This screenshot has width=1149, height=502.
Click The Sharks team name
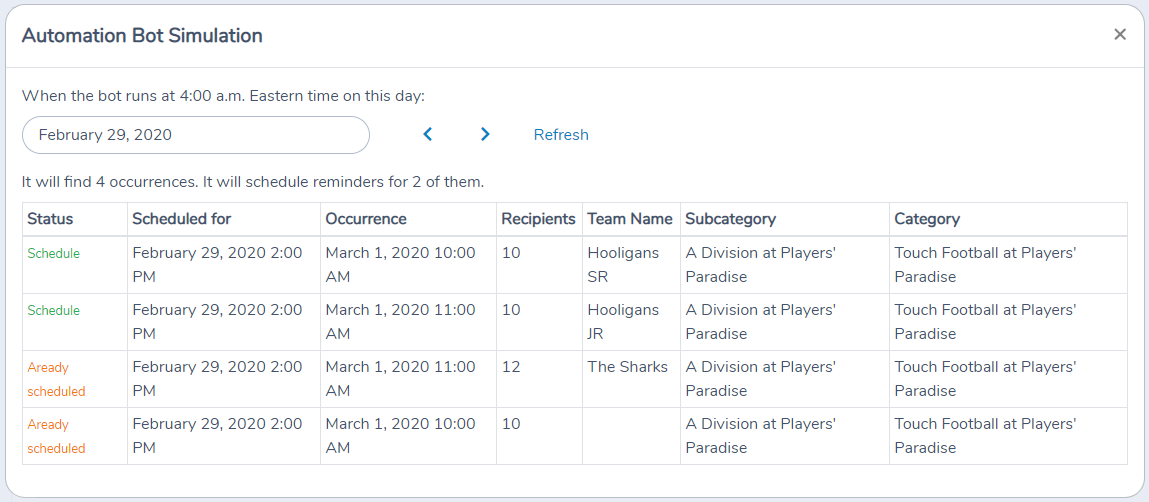(627, 367)
